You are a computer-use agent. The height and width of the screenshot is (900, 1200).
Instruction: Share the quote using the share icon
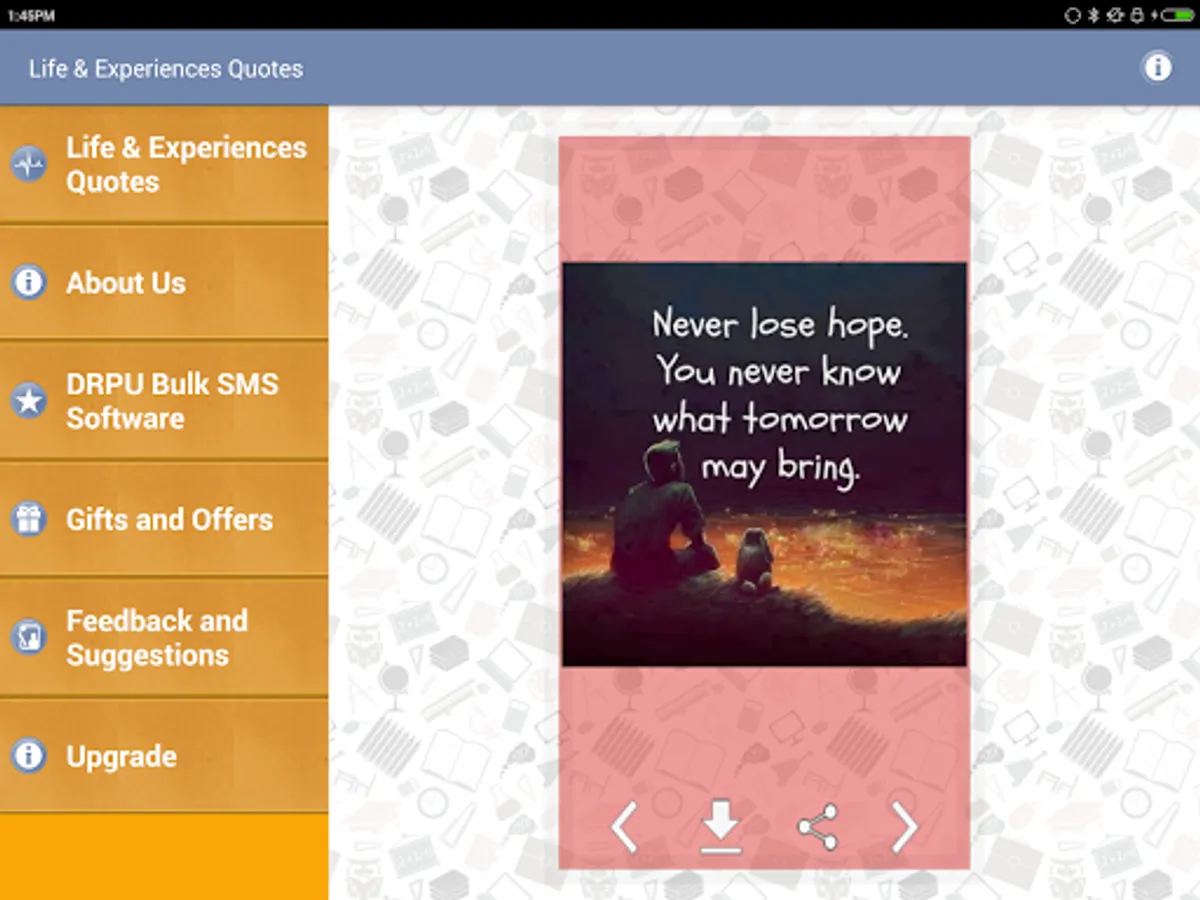click(817, 828)
